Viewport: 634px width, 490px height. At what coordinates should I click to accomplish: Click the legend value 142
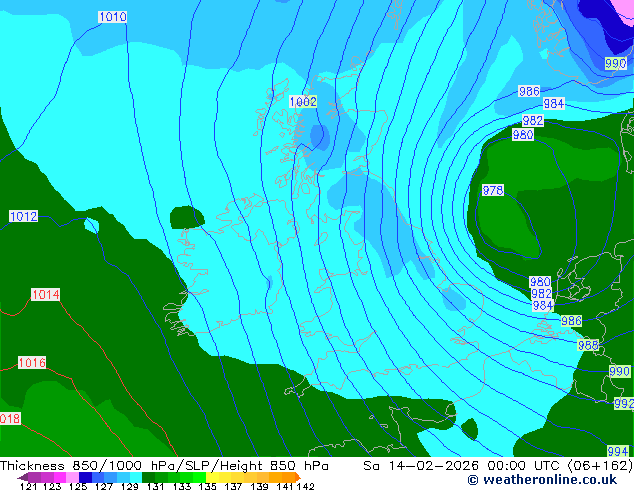[x=306, y=486]
